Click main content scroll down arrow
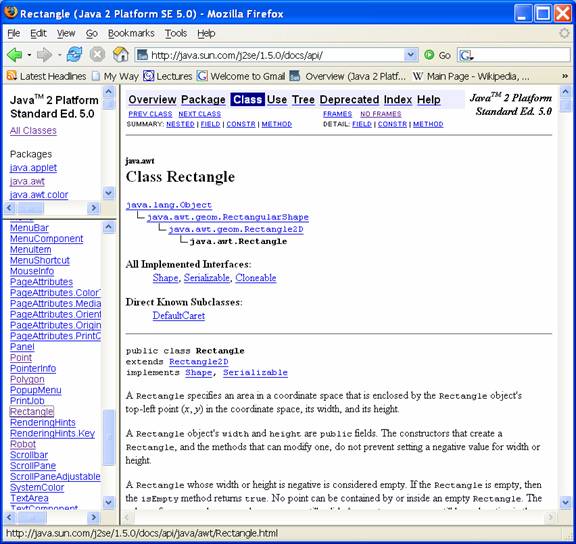Viewport: 576px width, 544px height. click(x=565, y=502)
